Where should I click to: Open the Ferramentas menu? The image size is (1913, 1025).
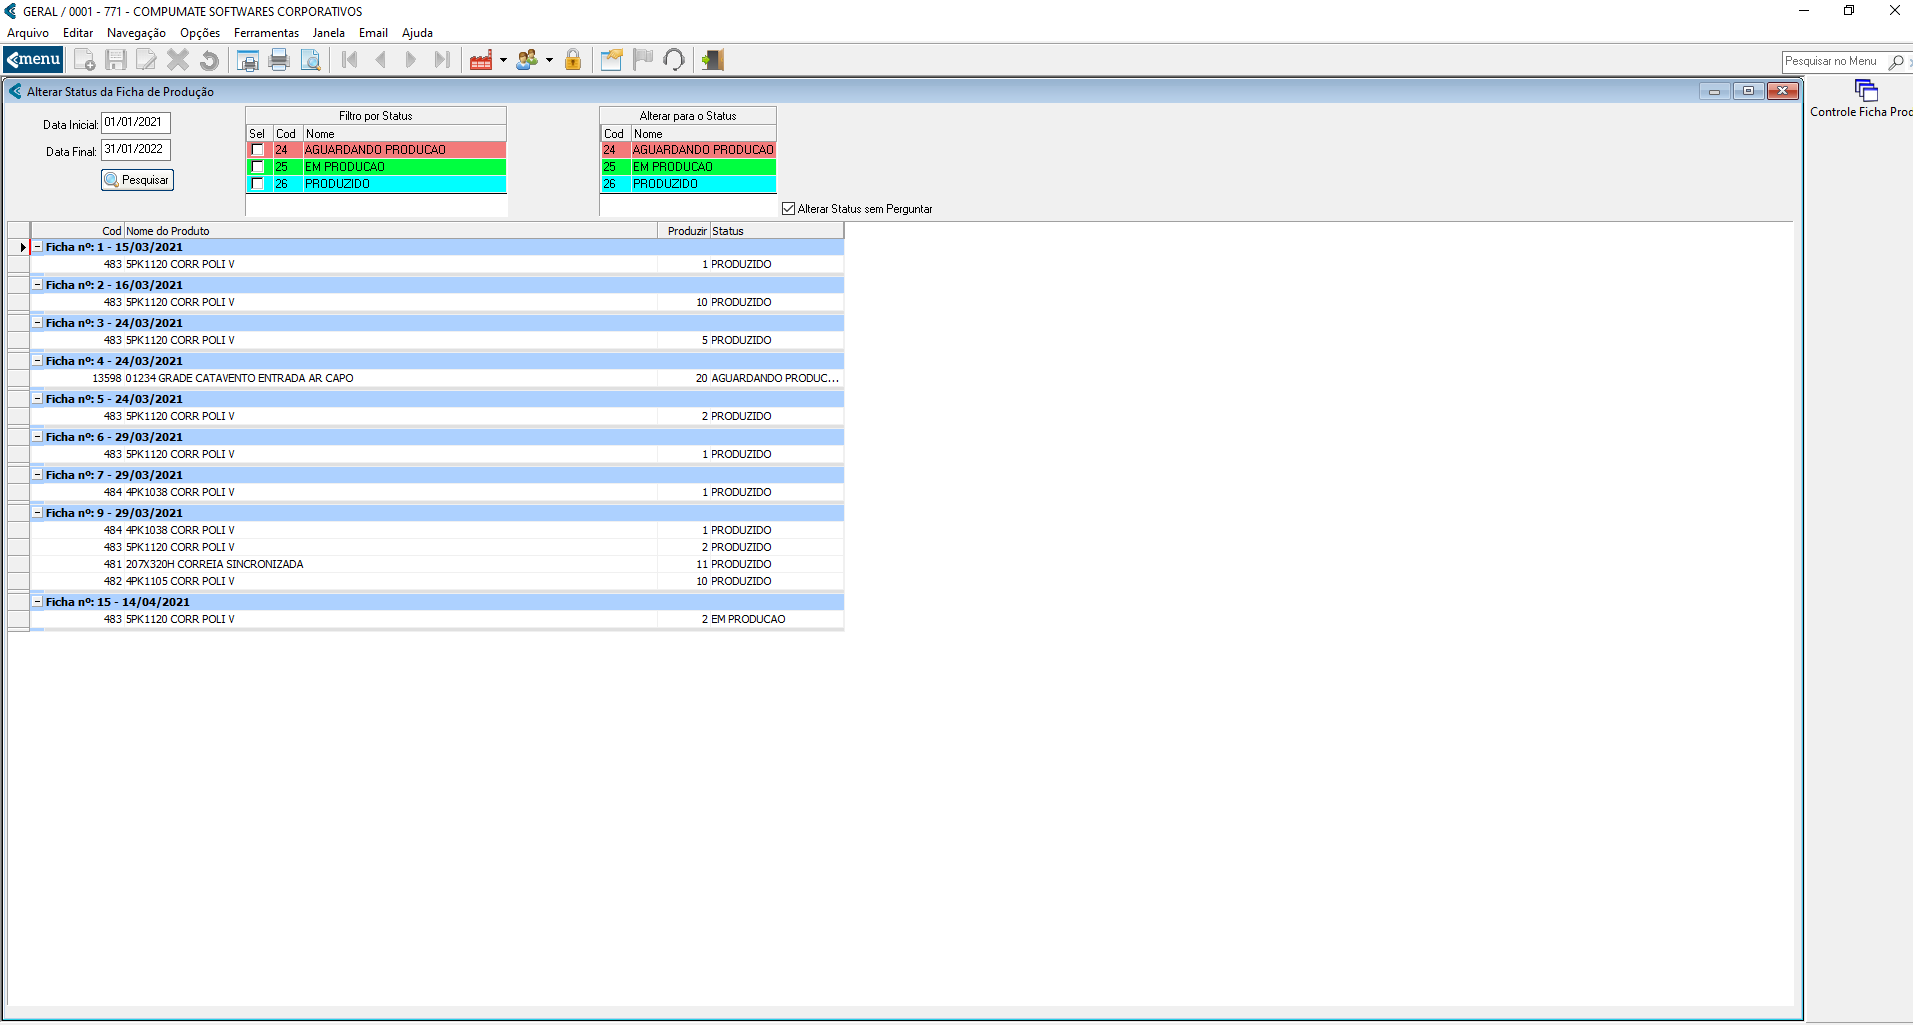(266, 33)
